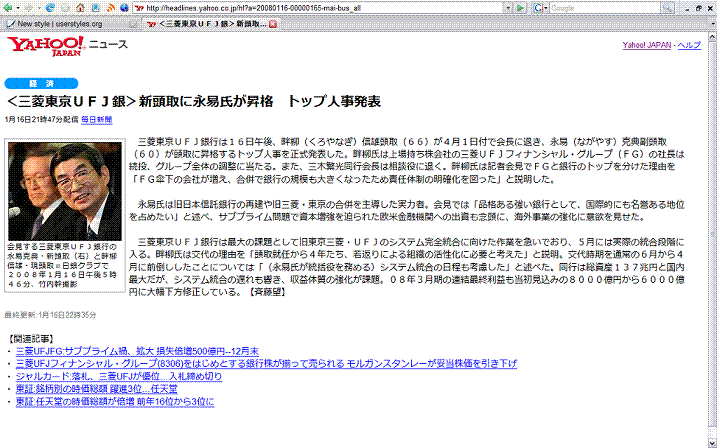This screenshot has width=717, height=448.
Task: Click the Yahoo! JAPAN logo
Action: click(x=46, y=46)
